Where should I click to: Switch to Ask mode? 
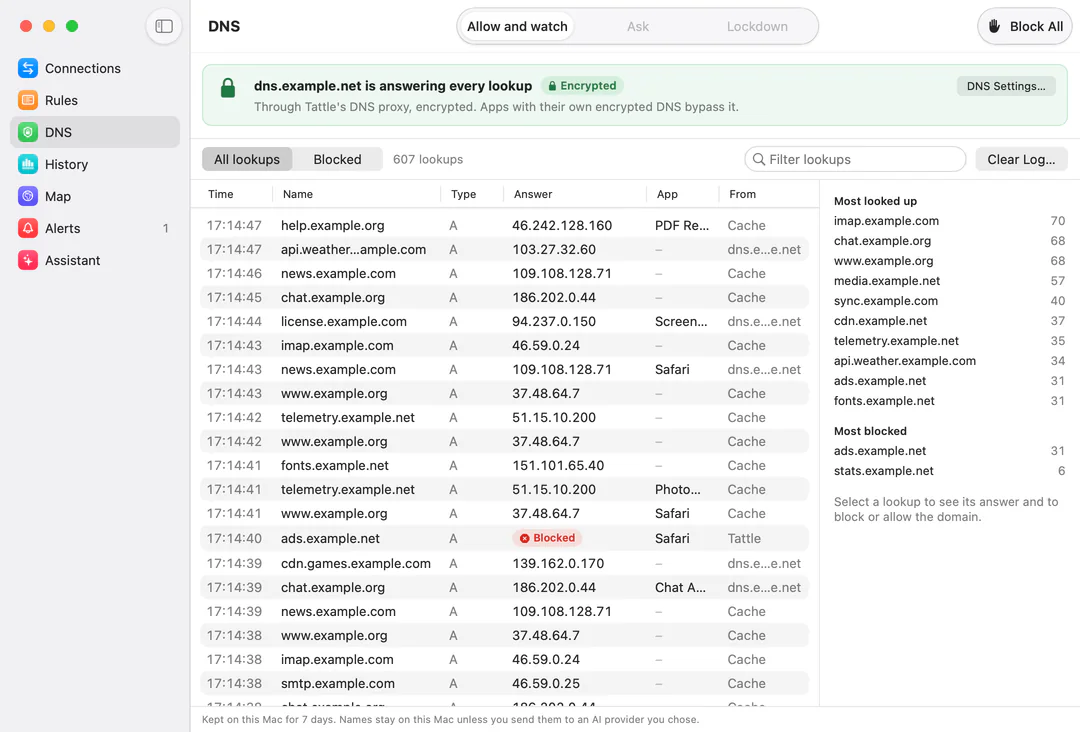[638, 26]
